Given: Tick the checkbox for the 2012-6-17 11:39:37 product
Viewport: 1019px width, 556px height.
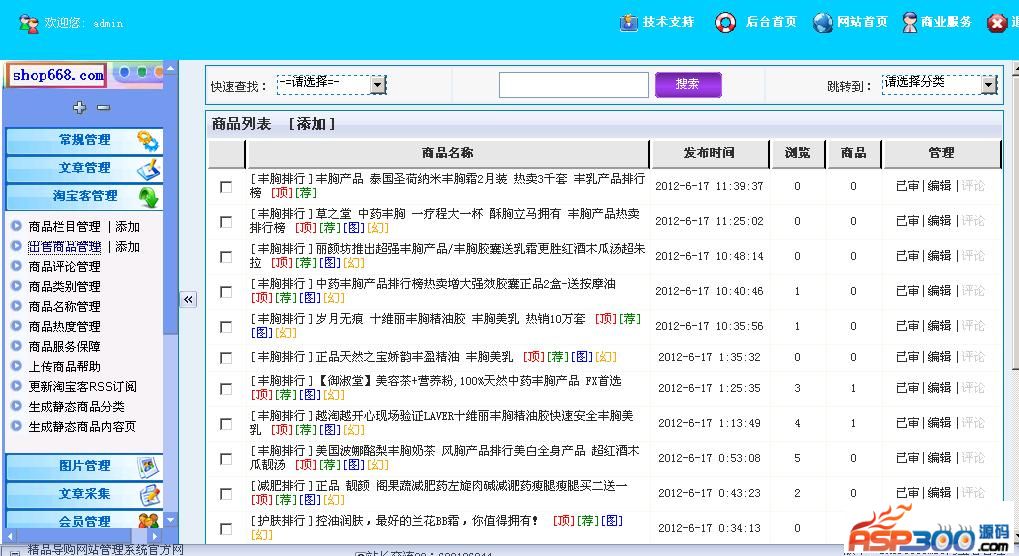Looking at the screenshot, I should pos(226,186).
